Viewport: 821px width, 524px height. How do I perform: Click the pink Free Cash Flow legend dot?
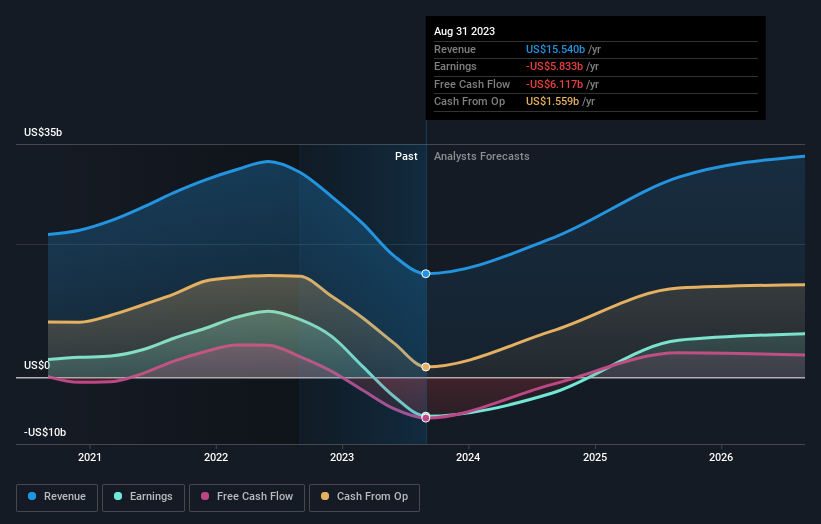[x=205, y=496]
